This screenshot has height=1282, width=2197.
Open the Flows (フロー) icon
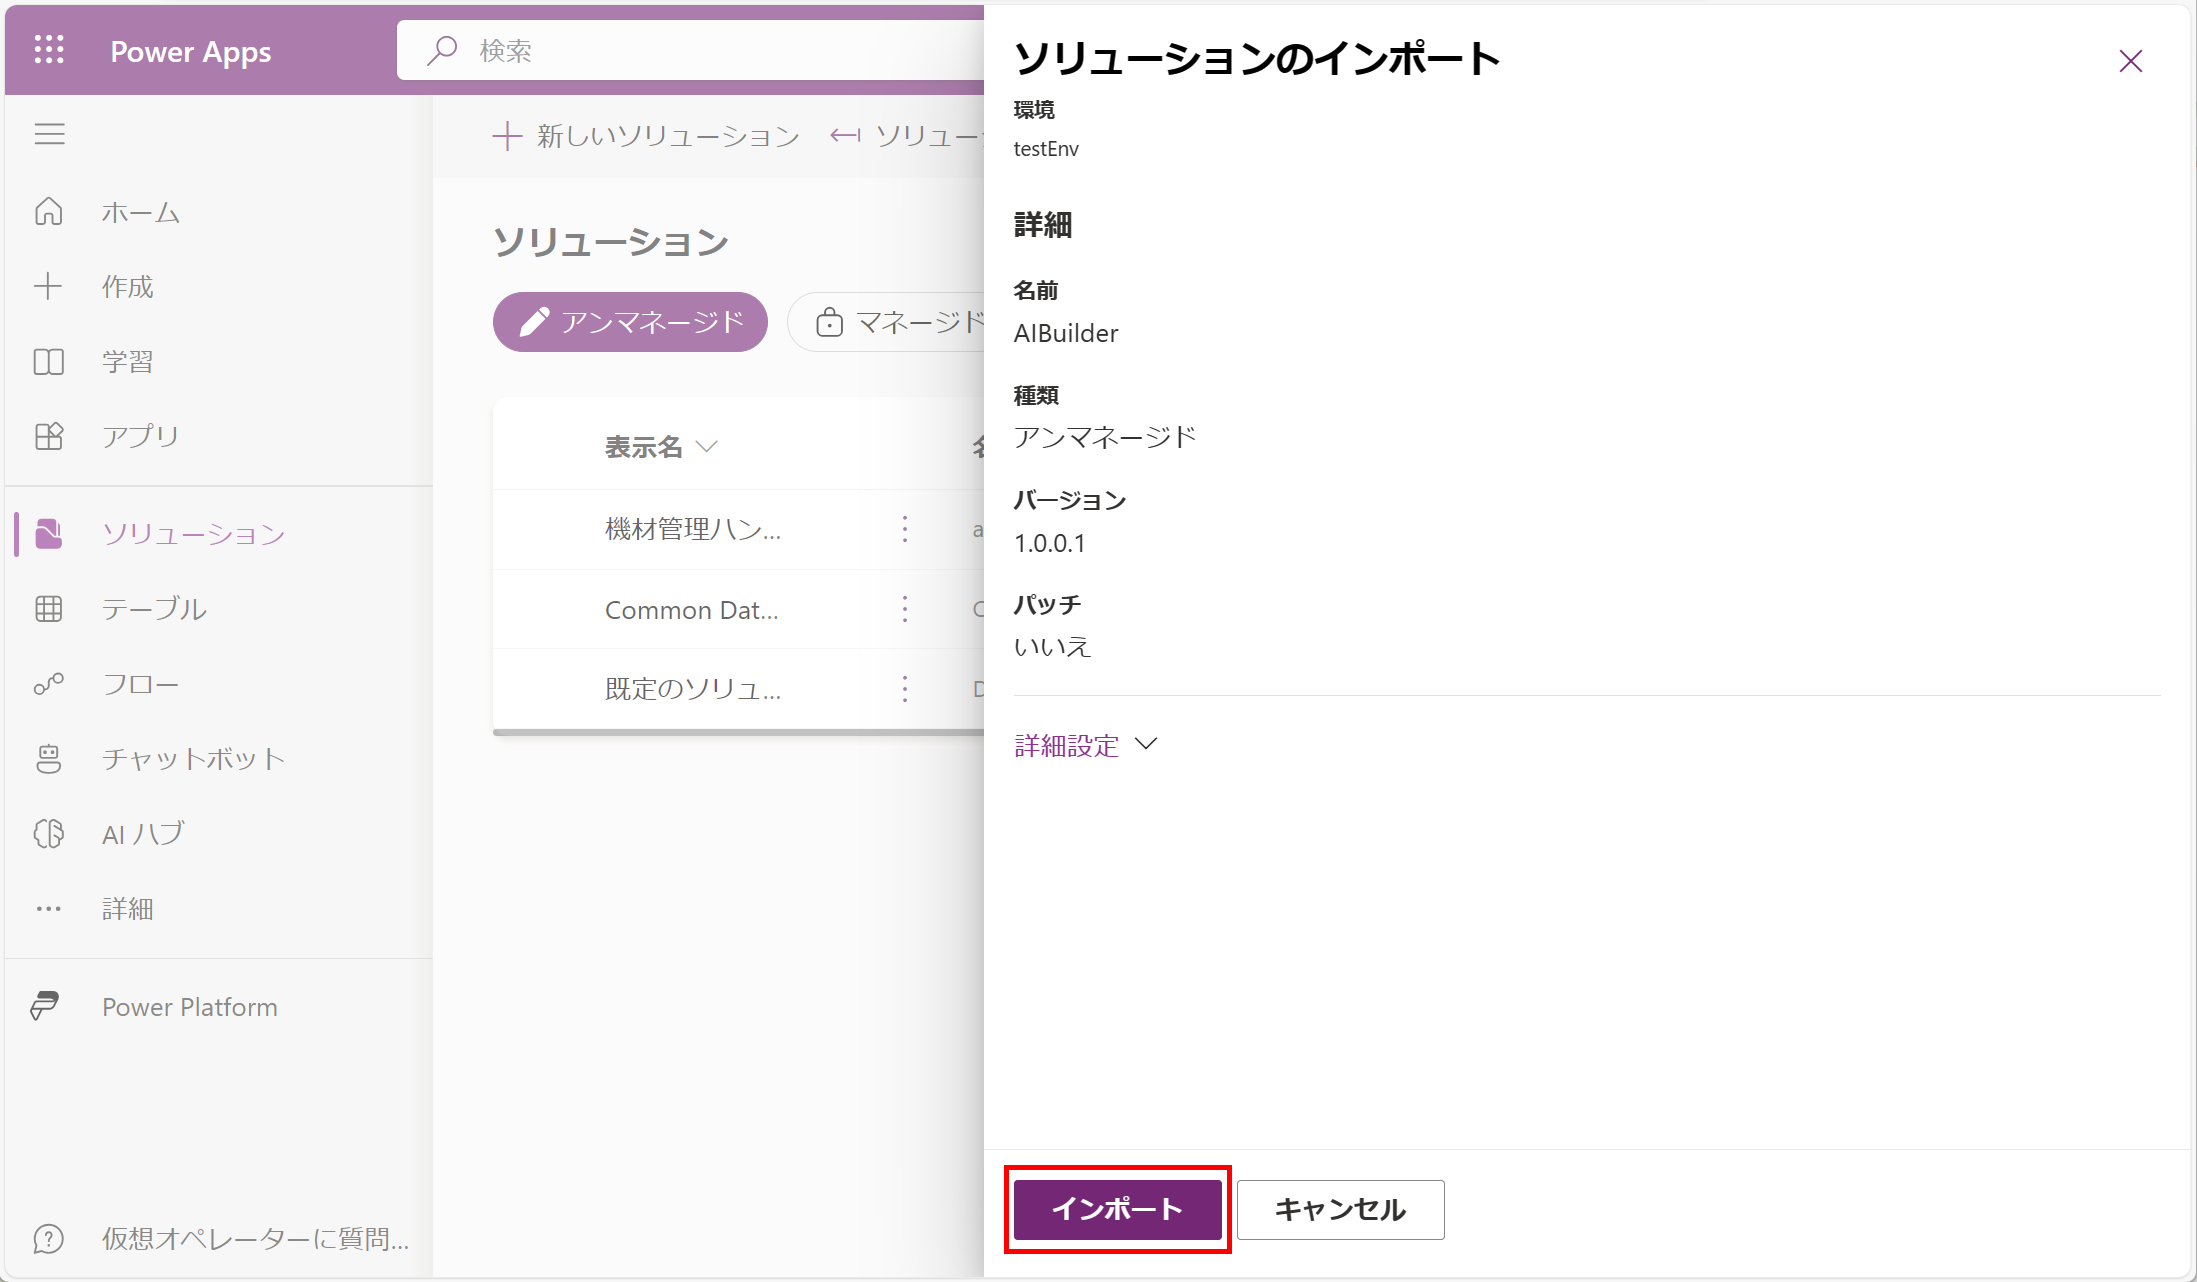[49, 684]
